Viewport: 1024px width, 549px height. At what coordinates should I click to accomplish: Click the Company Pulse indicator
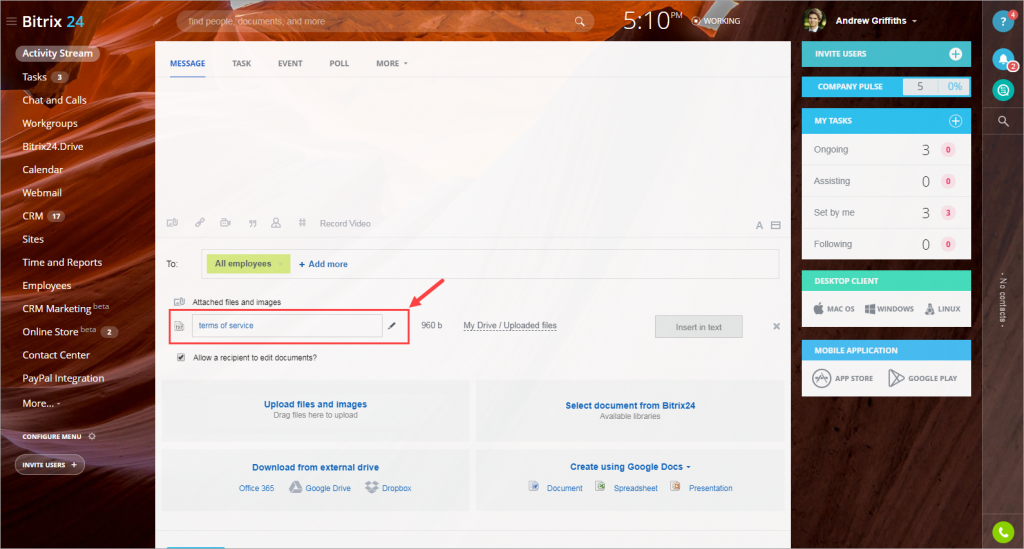886,87
